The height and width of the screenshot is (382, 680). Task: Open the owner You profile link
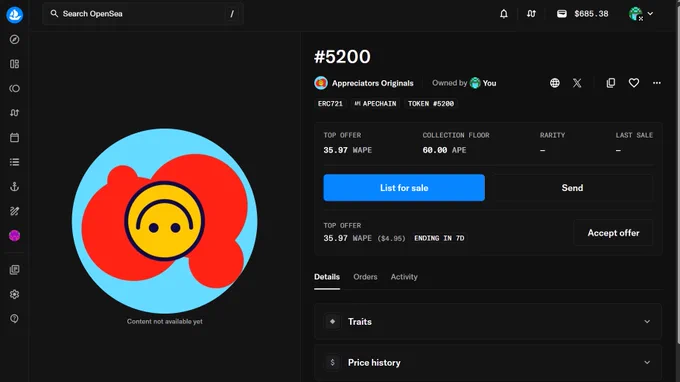click(x=483, y=83)
